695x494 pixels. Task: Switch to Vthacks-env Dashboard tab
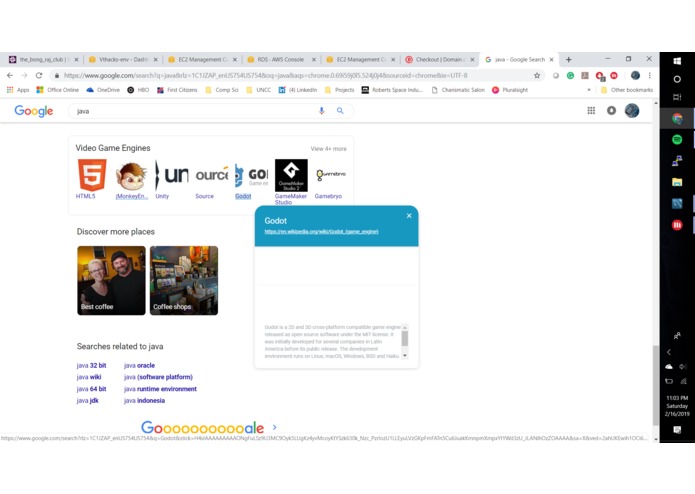(x=123, y=59)
